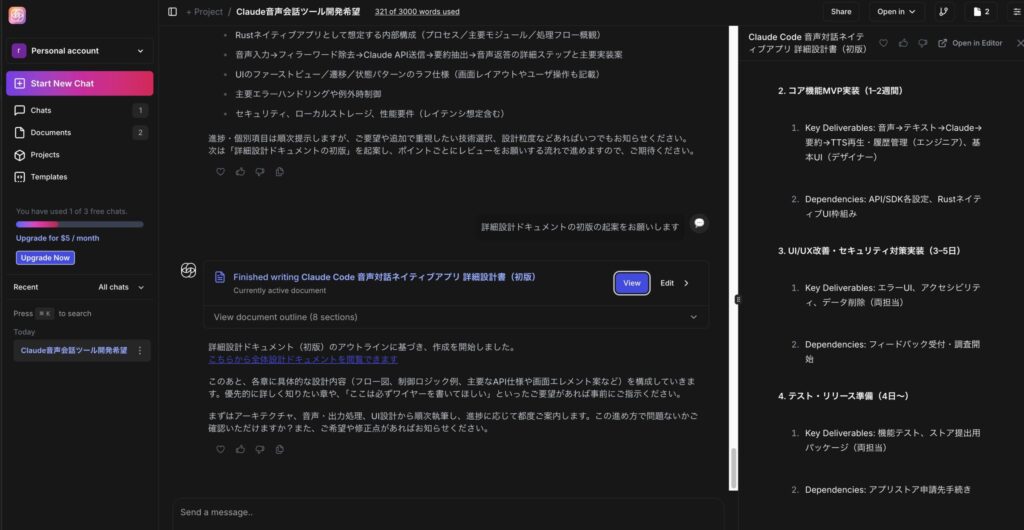Click the Personal account avatar icon

[x=19, y=51]
